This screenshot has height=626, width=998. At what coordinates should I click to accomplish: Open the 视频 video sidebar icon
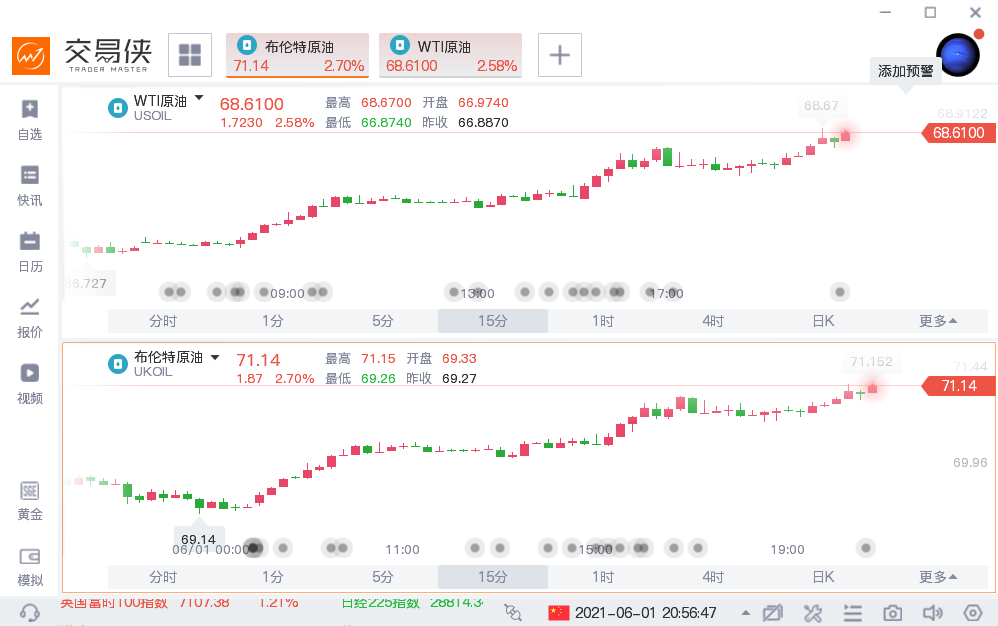29,384
